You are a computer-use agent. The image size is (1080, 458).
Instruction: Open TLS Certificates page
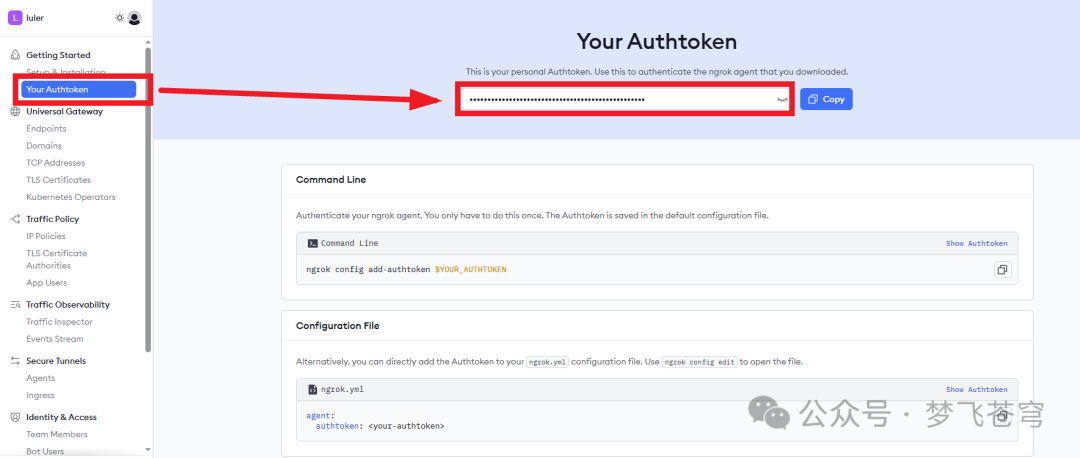click(x=59, y=180)
